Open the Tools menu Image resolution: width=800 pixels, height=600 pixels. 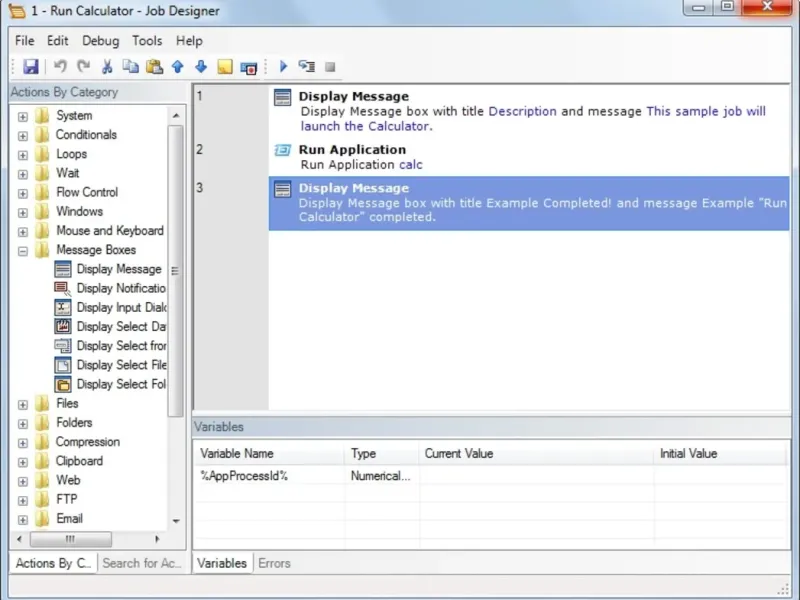[147, 41]
